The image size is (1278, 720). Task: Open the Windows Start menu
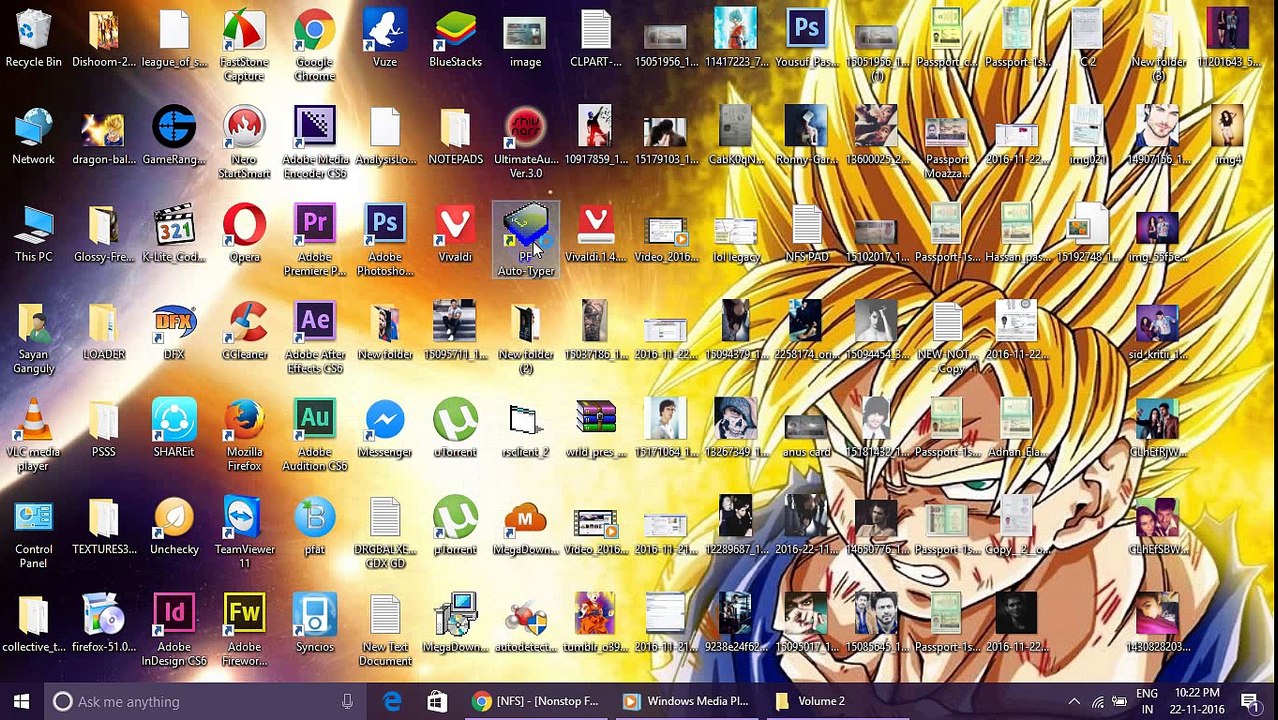(x=21, y=701)
